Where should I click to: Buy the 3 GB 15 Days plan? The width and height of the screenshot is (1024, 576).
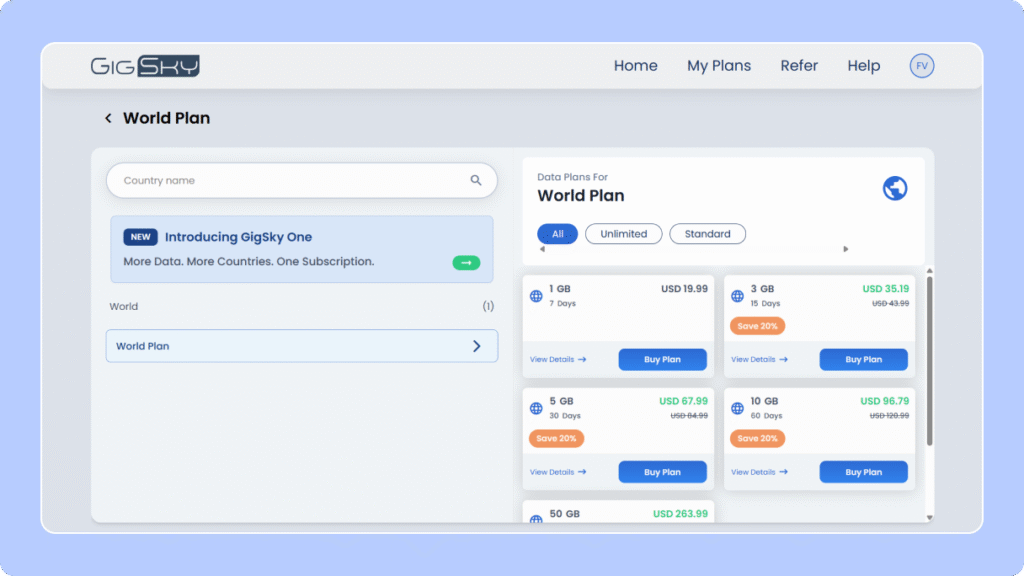[863, 360]
